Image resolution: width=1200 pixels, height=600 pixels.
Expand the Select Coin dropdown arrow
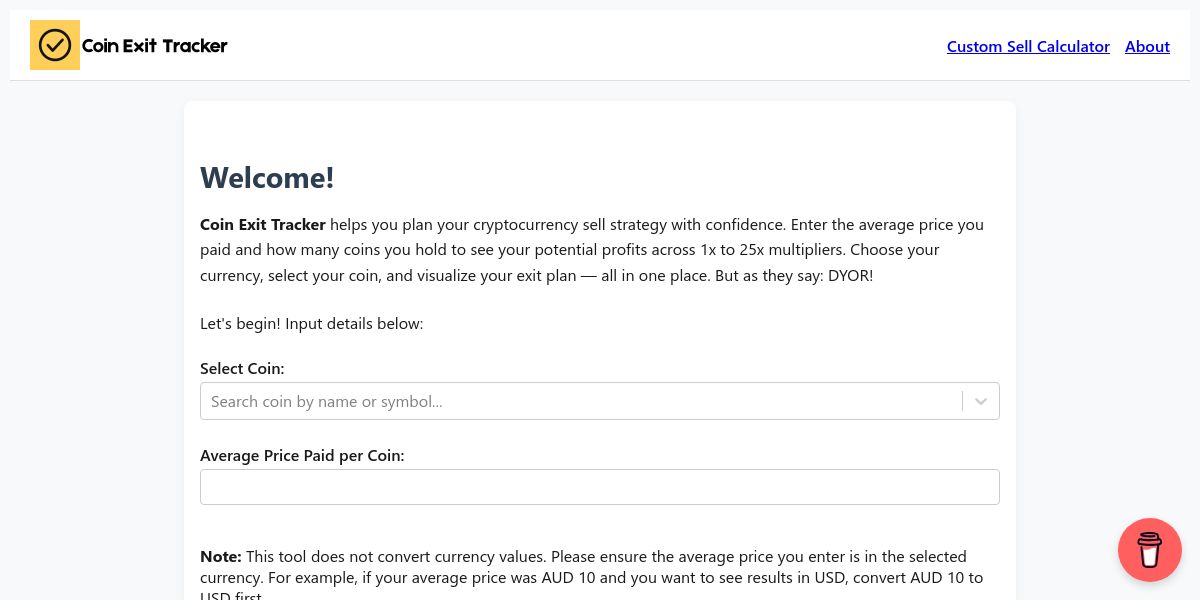tap(981, 401)
